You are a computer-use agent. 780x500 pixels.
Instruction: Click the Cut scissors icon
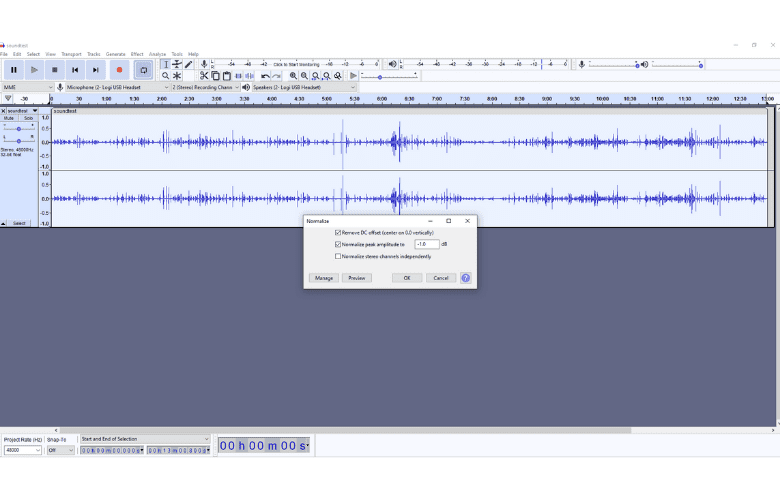point(203,76)
